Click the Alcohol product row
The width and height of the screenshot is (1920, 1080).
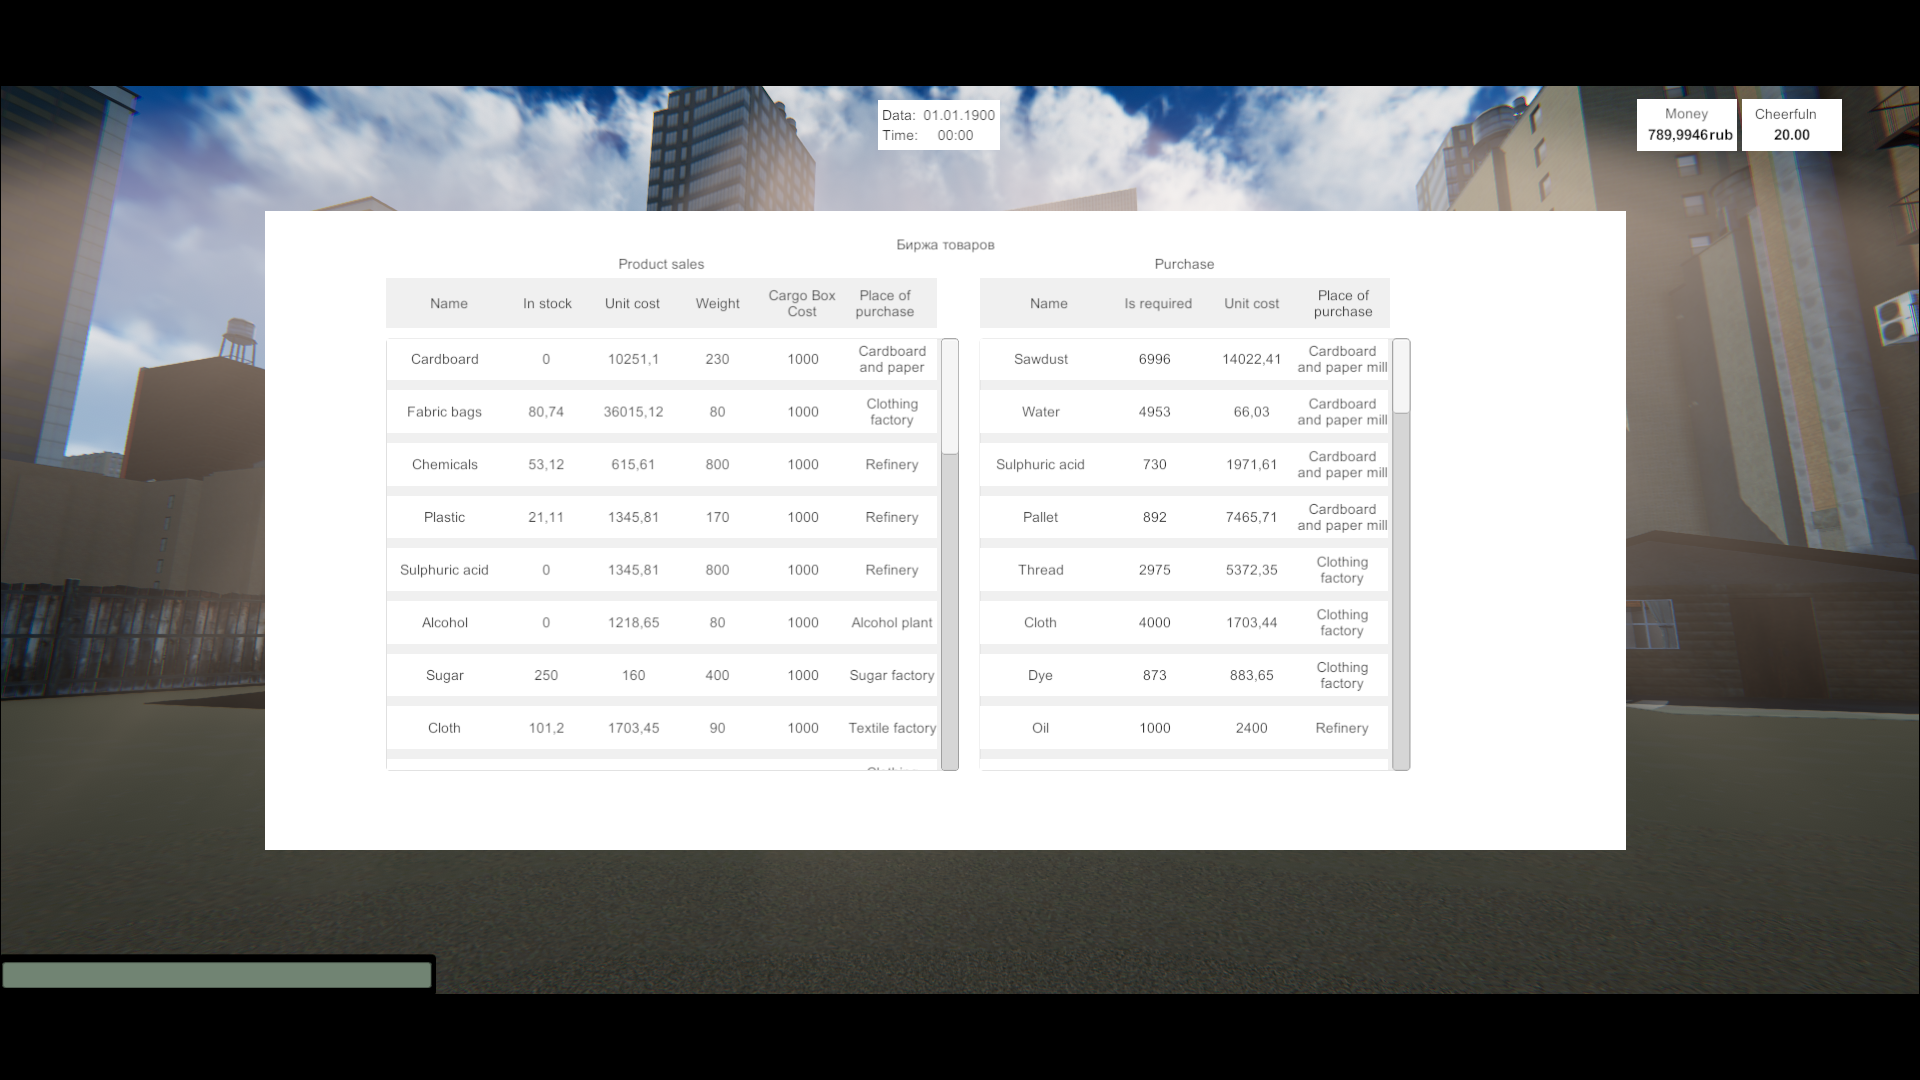[662, 623]
